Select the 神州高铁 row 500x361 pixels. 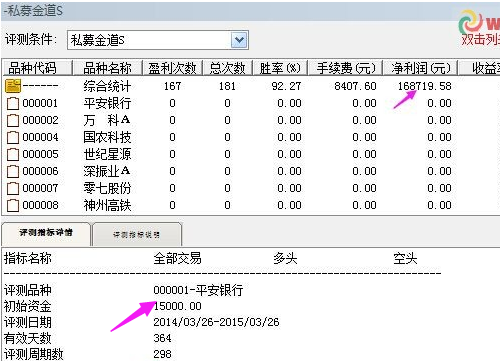107,205
